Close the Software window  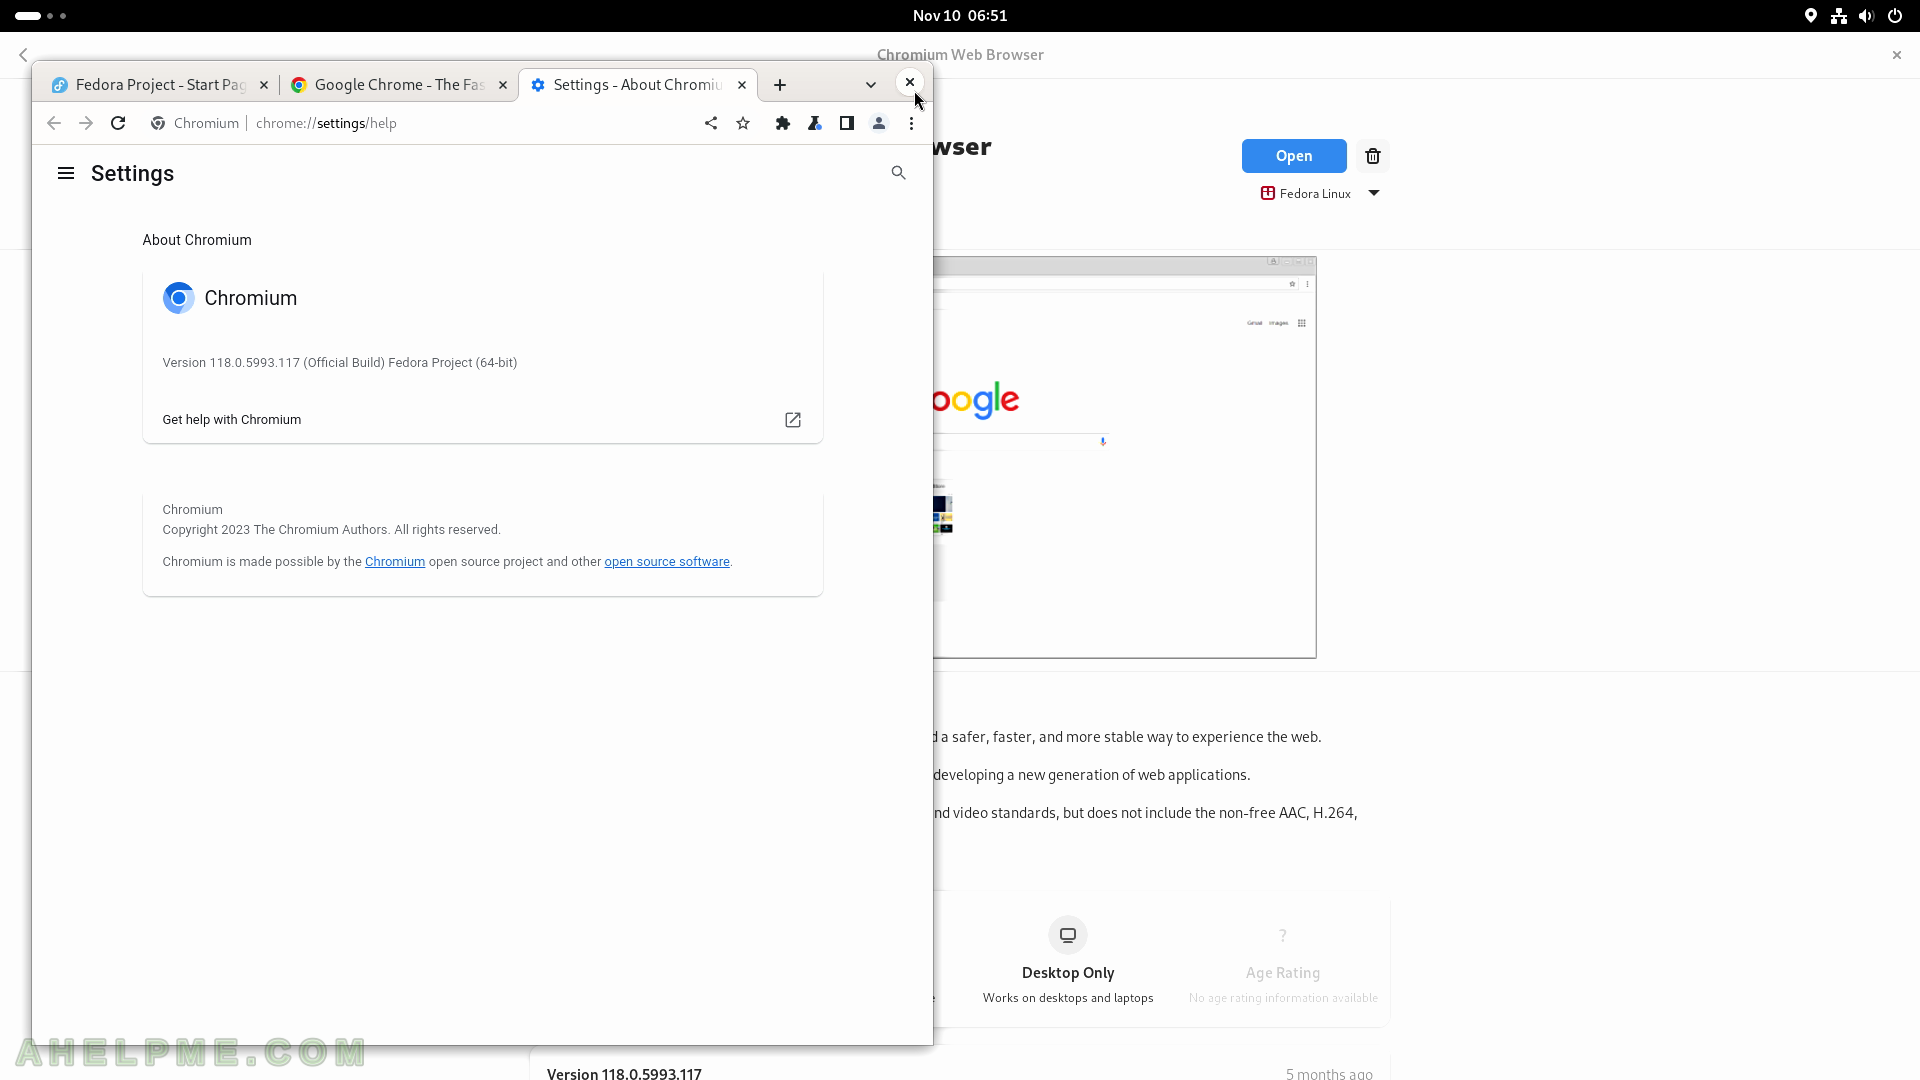point(1897,55)
